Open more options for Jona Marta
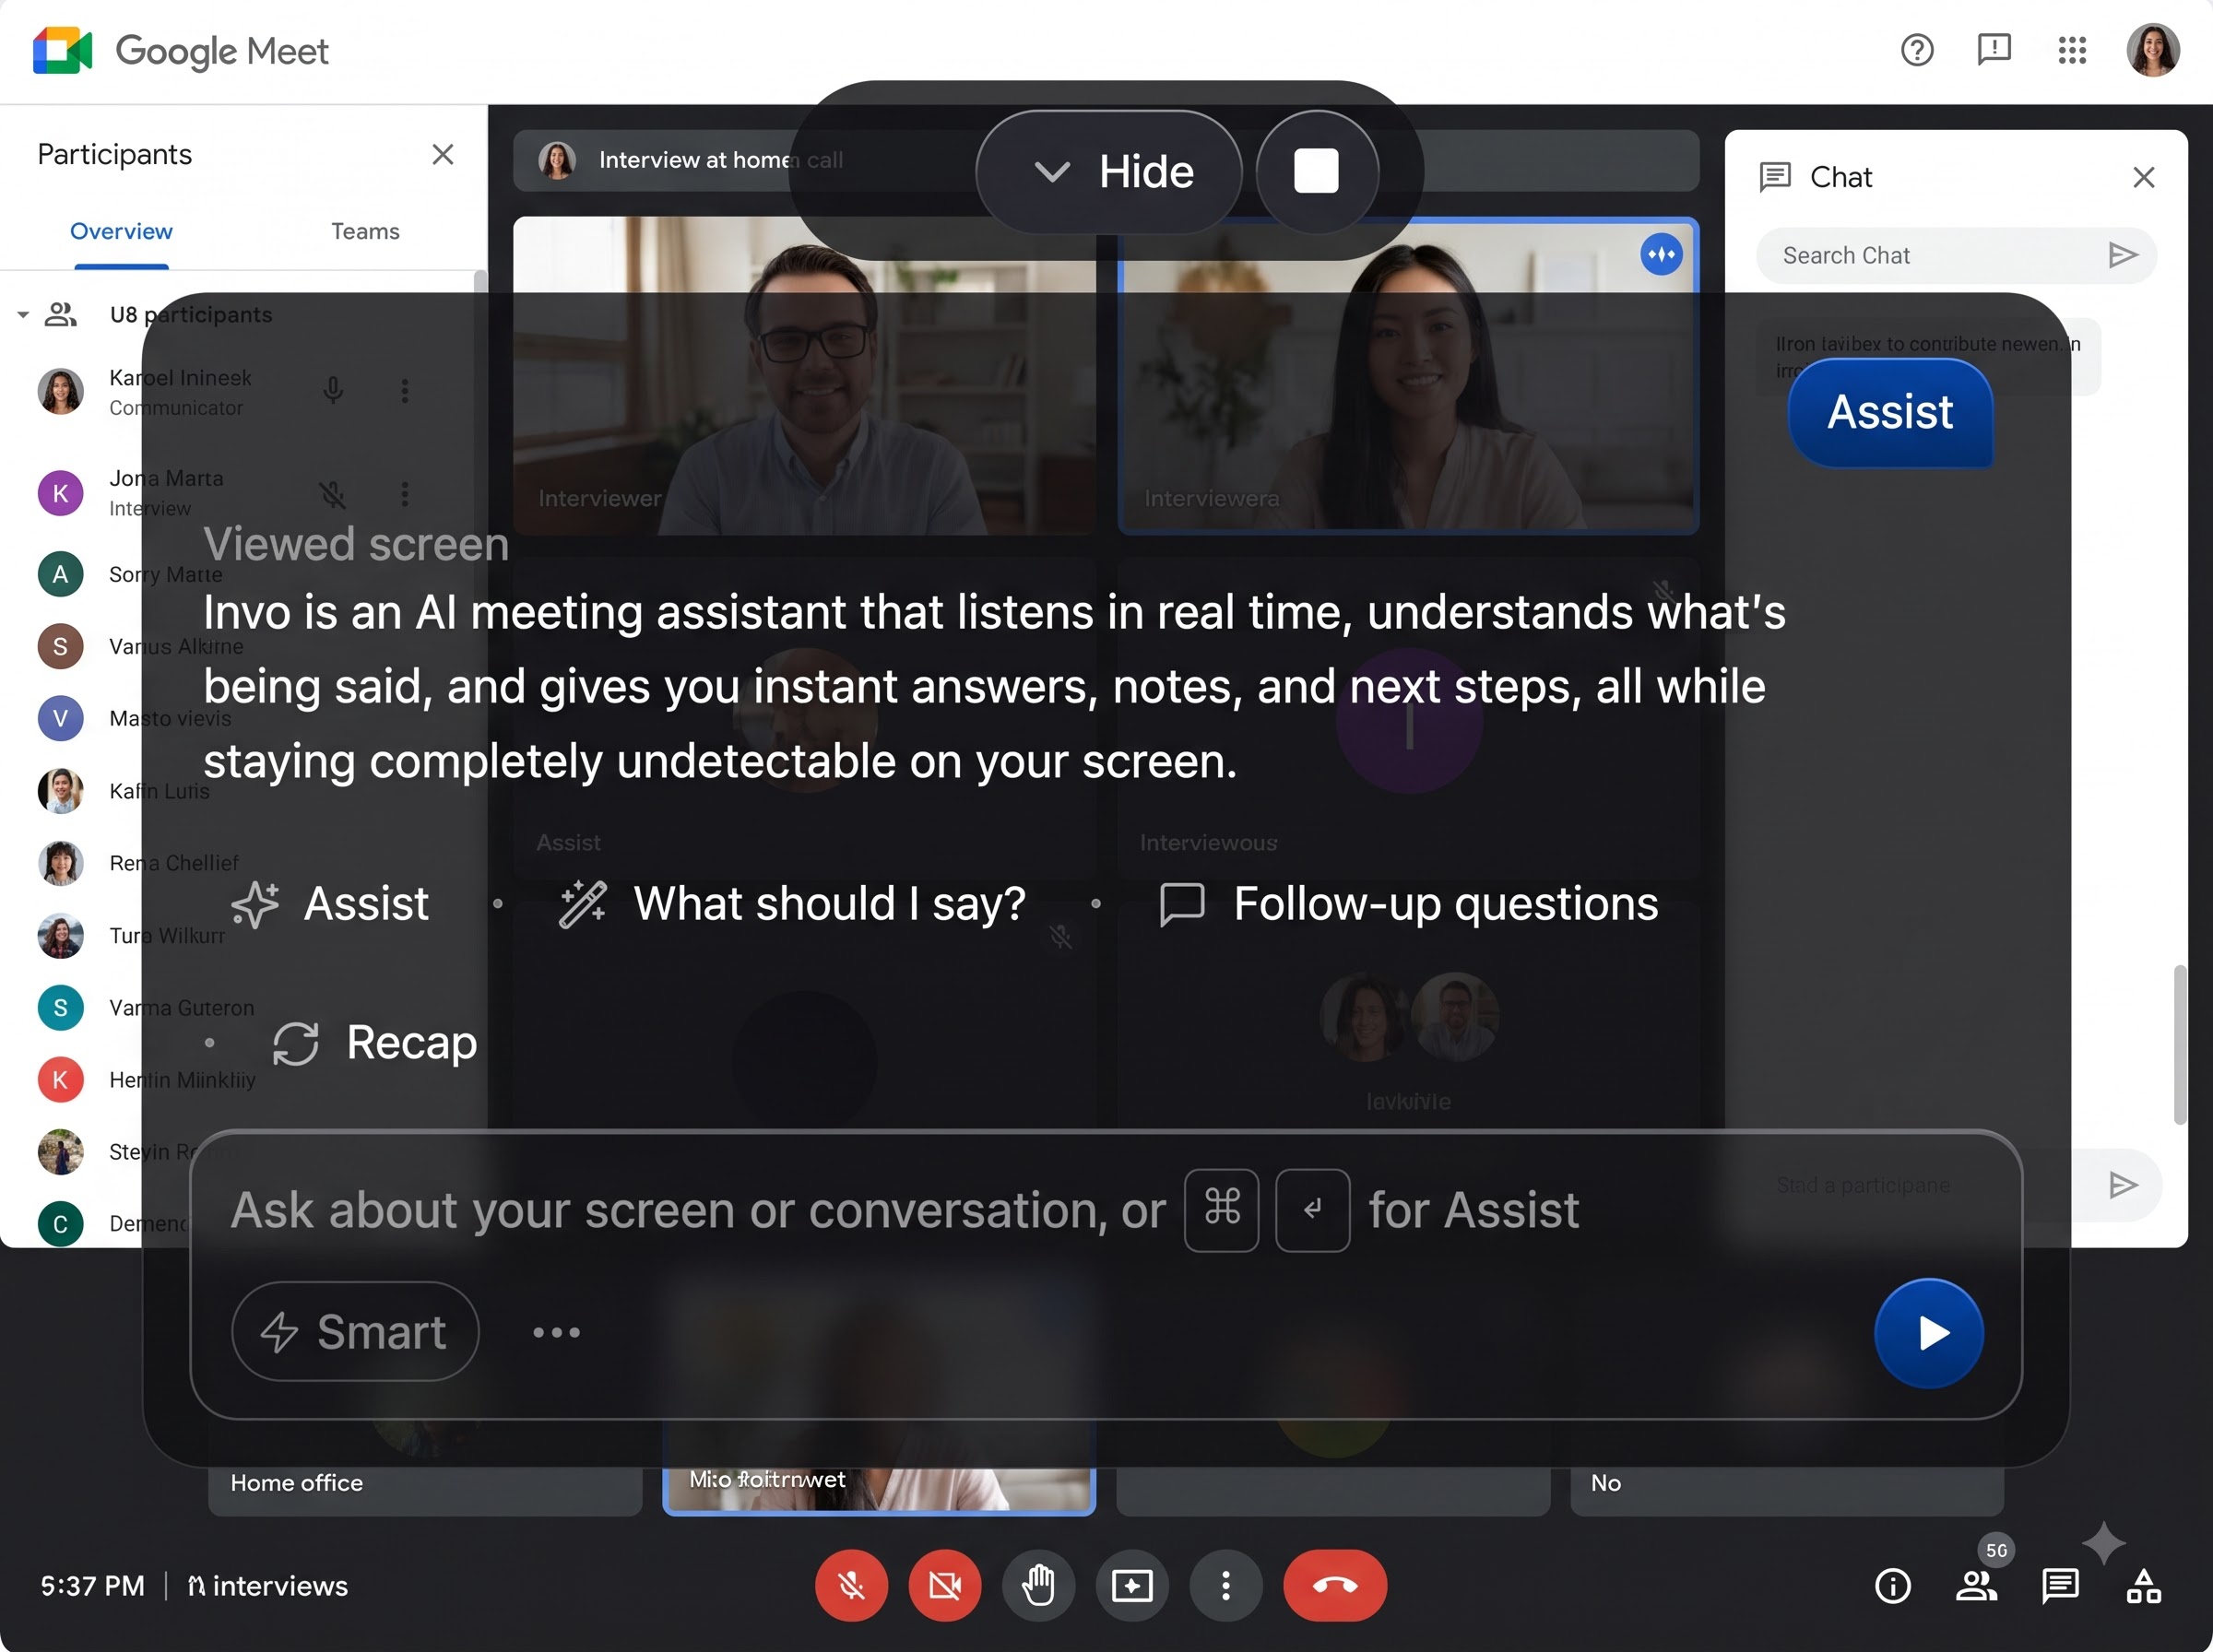Screen dimensions: 2213x1652 (x=404, y=494)
